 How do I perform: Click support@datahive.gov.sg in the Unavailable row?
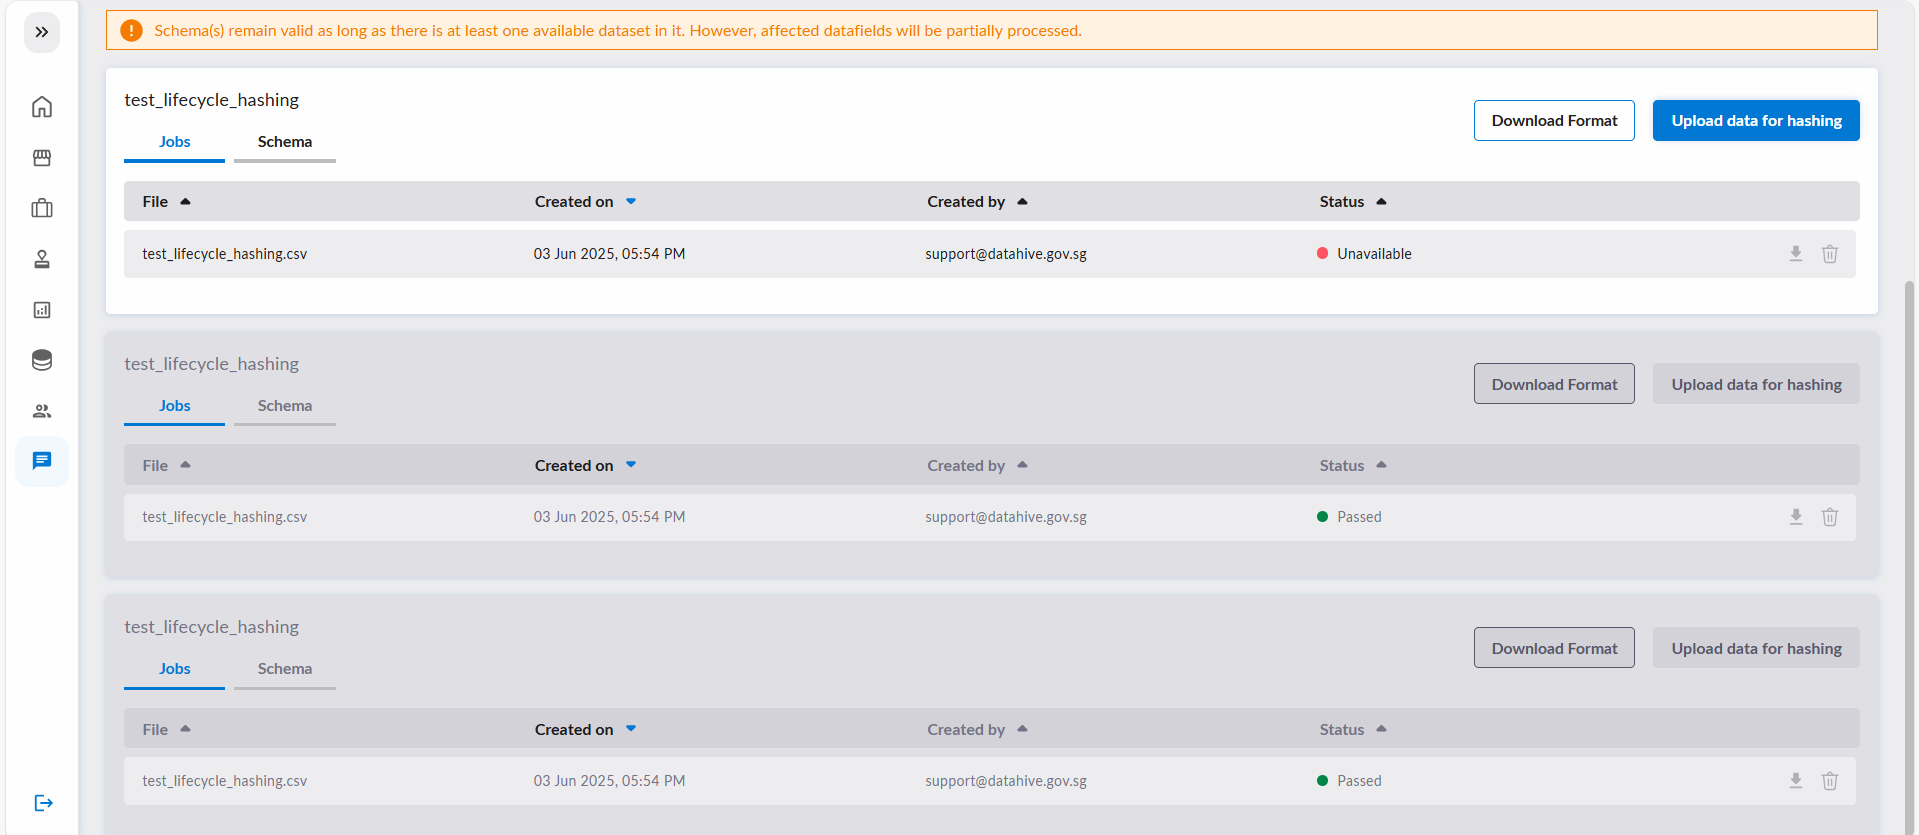click(x=1006, y=254)
